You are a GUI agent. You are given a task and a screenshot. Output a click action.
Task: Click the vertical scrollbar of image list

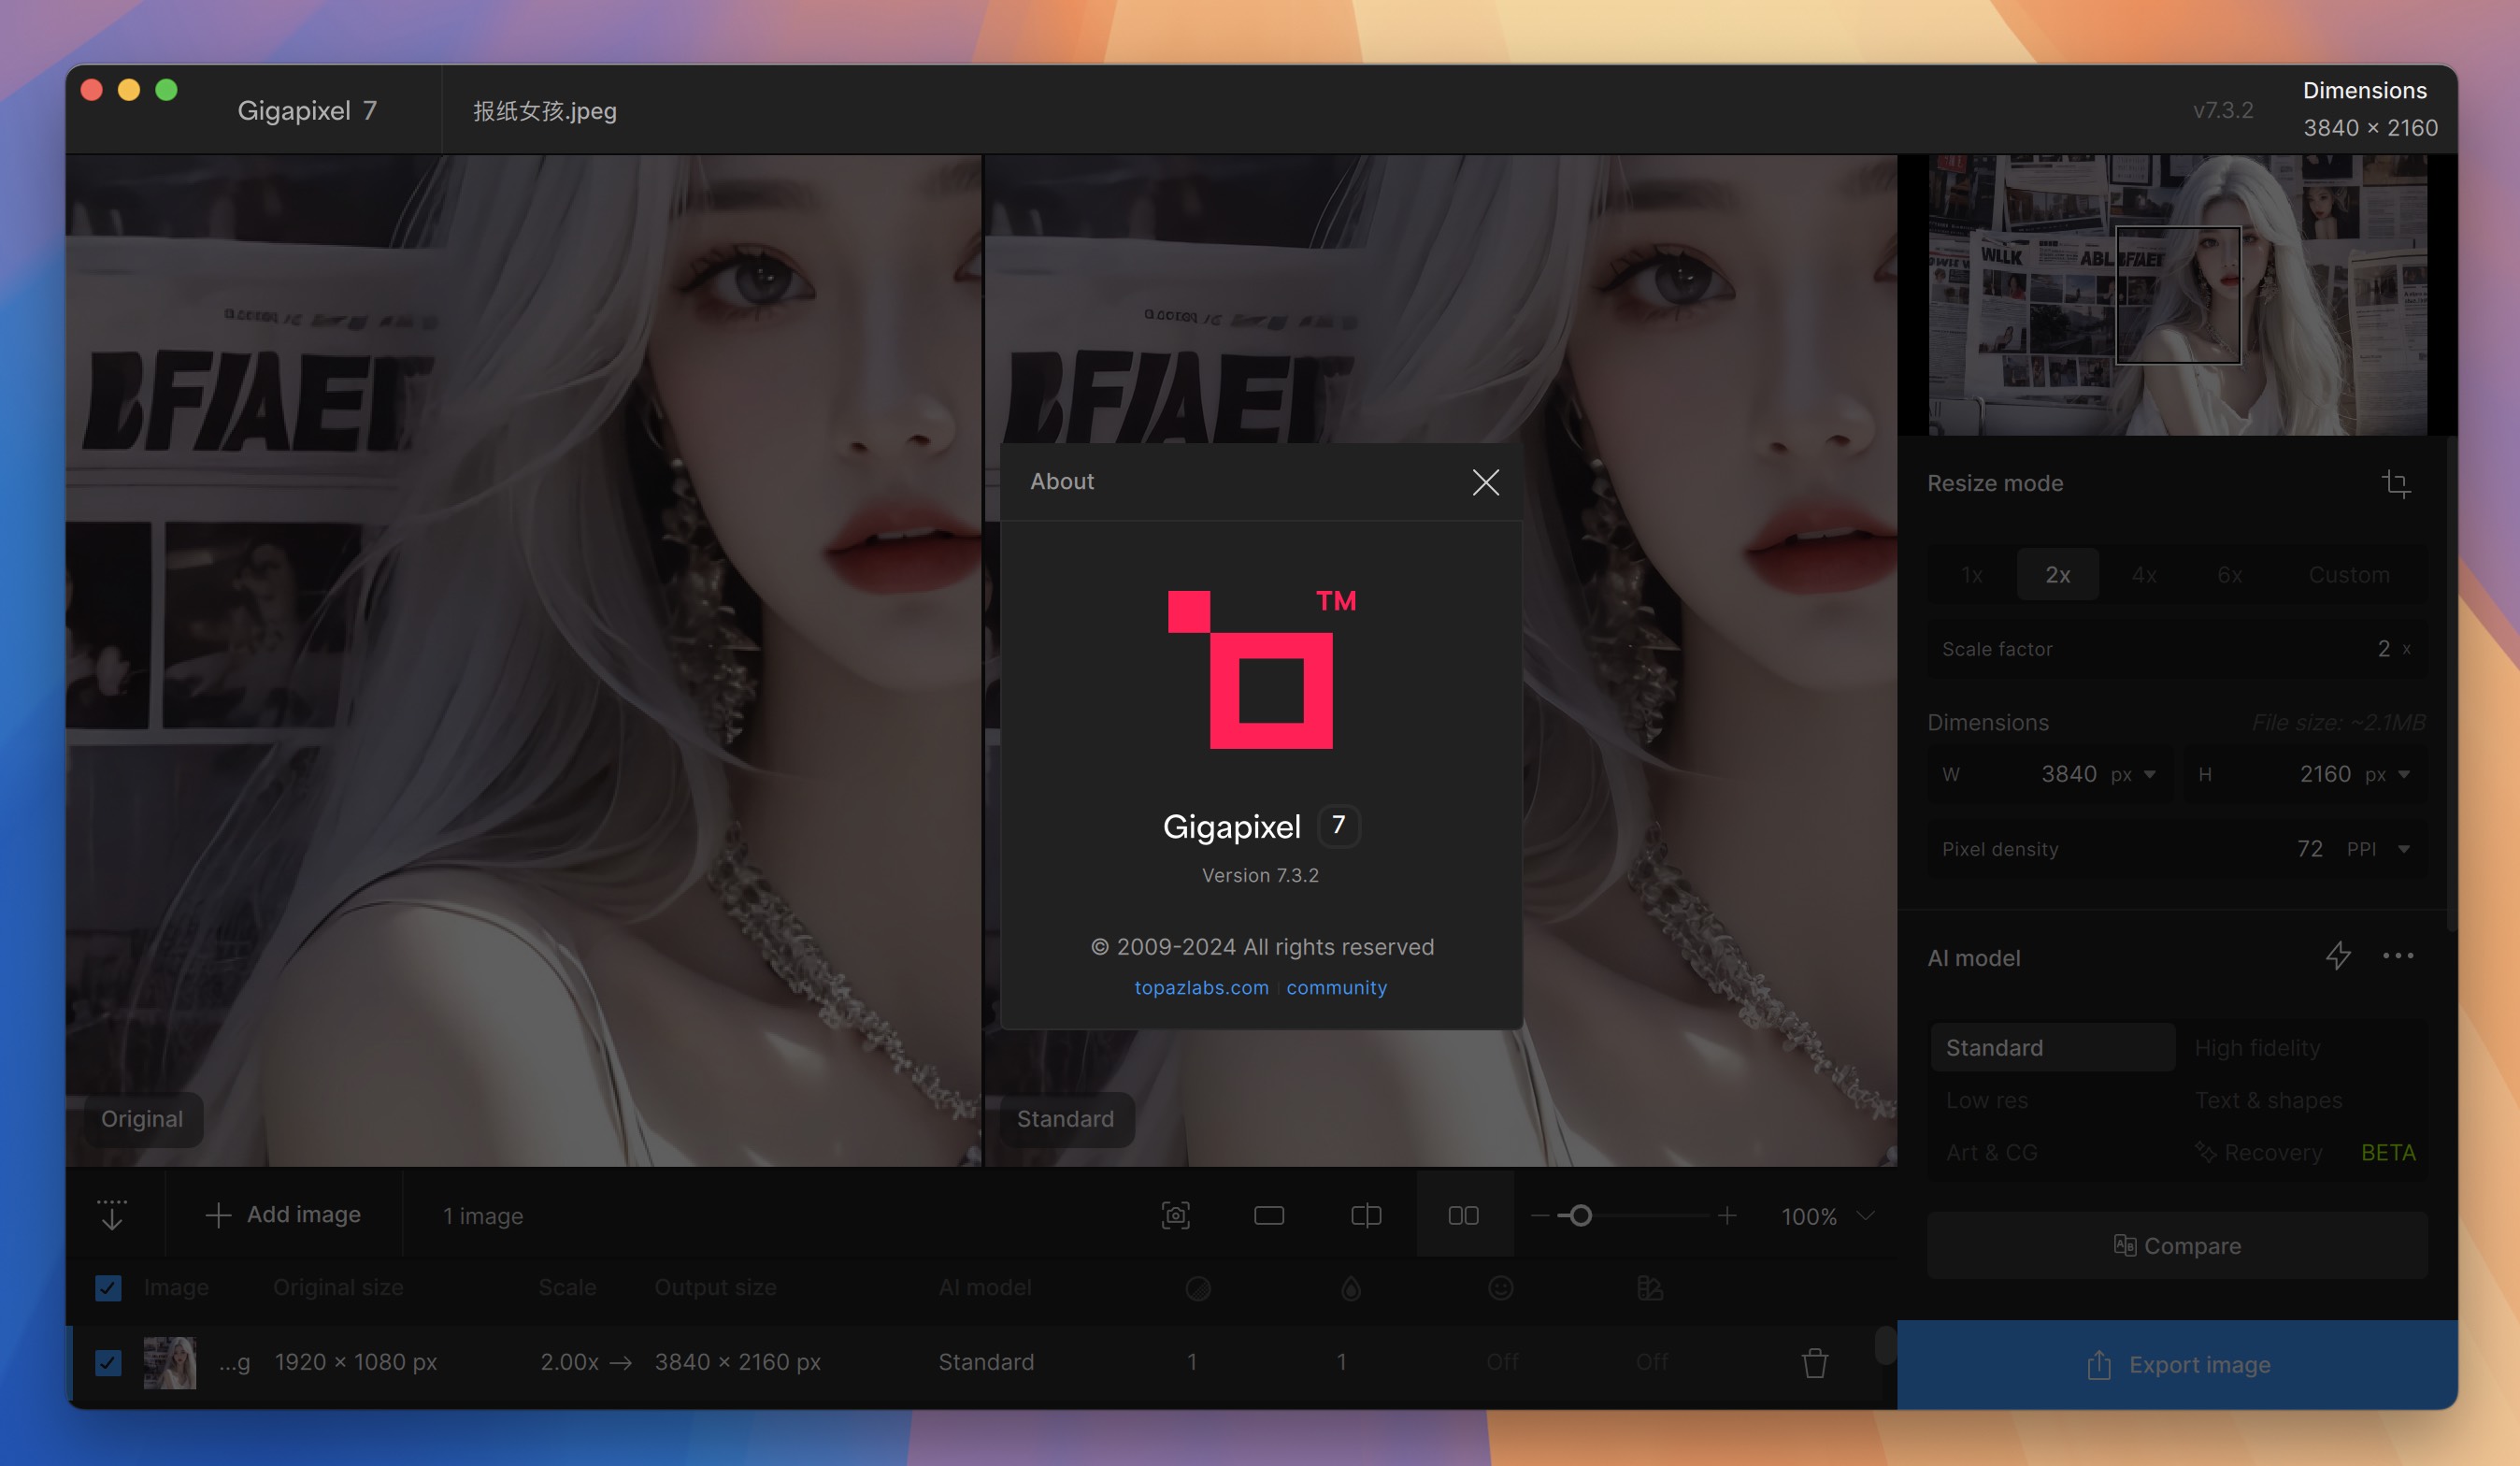(x=1884, y=1345)
